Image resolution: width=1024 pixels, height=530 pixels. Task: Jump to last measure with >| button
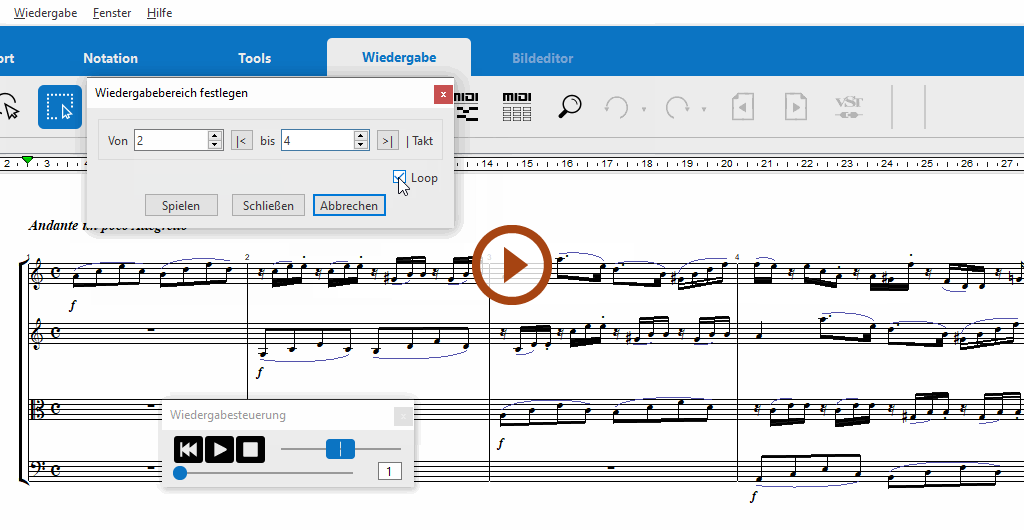388,141
